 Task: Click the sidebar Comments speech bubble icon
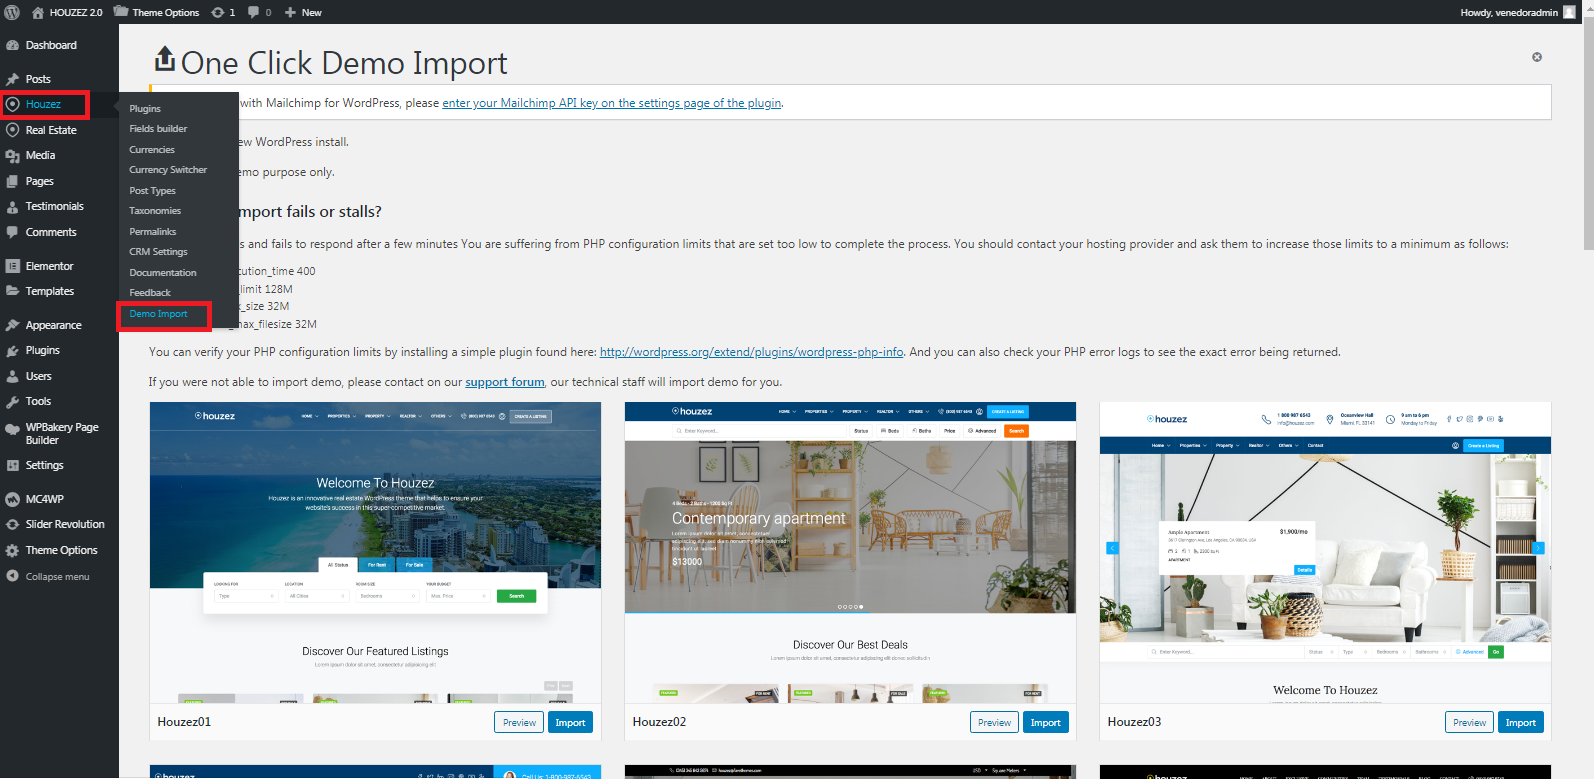13,232
